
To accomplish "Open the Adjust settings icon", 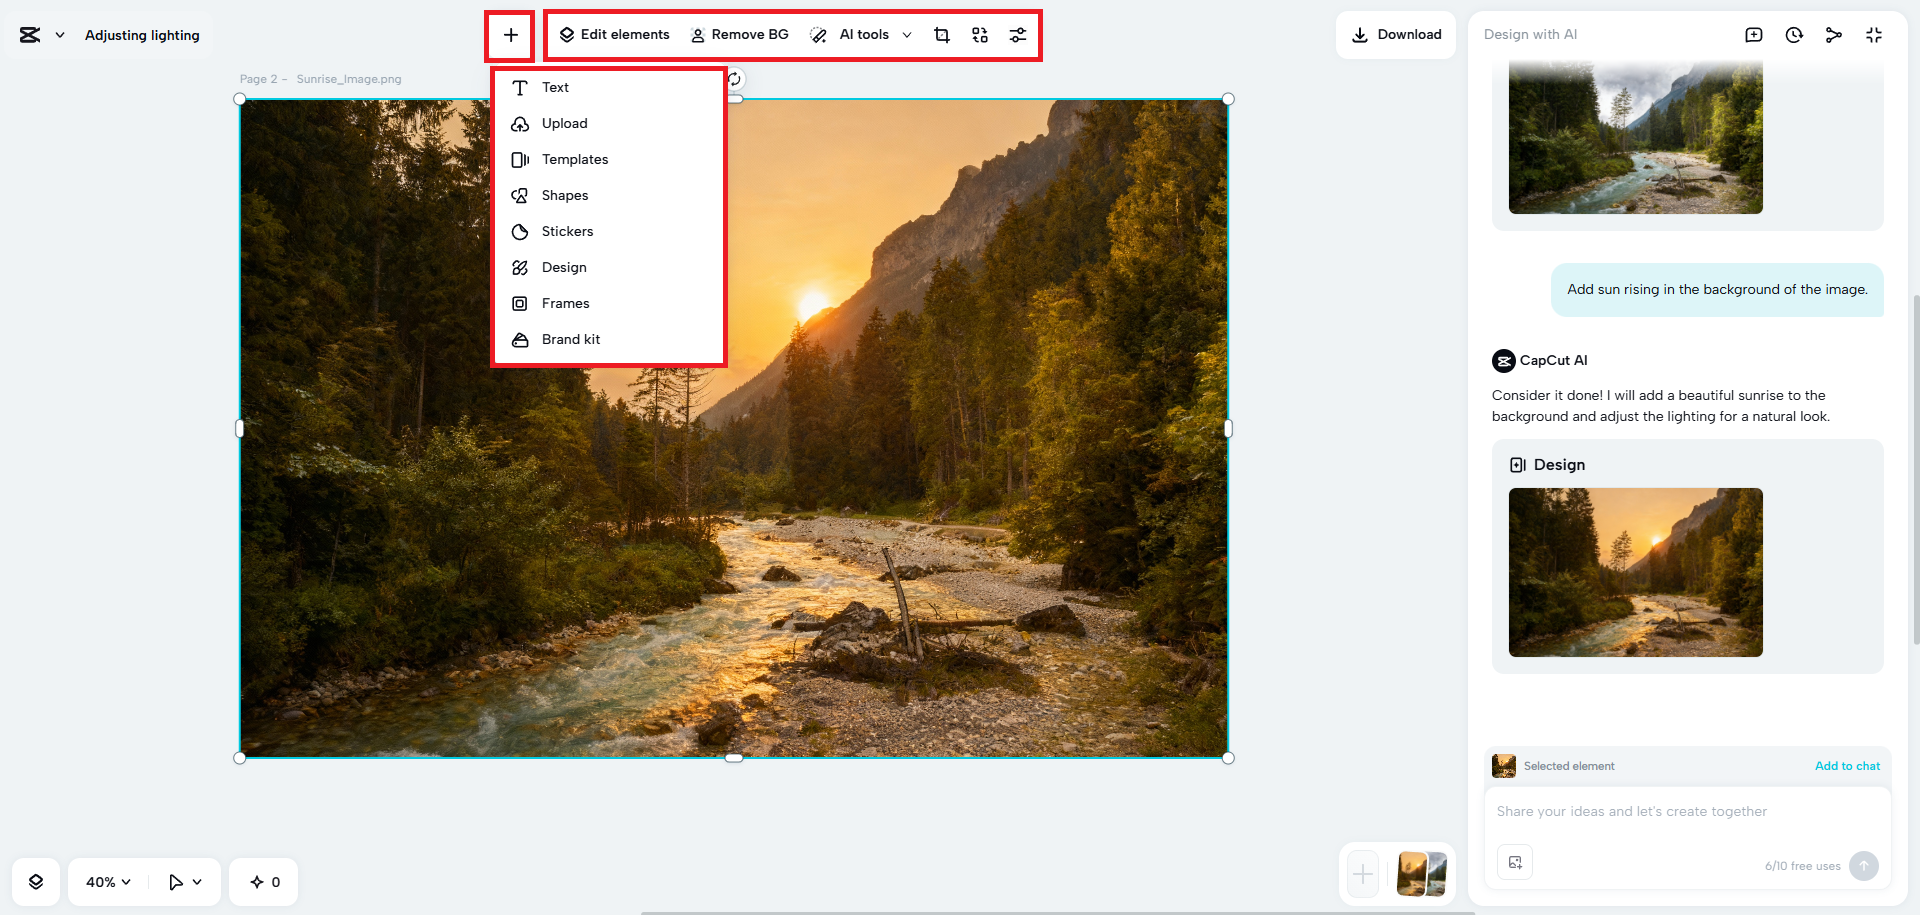I will 1017,34.
